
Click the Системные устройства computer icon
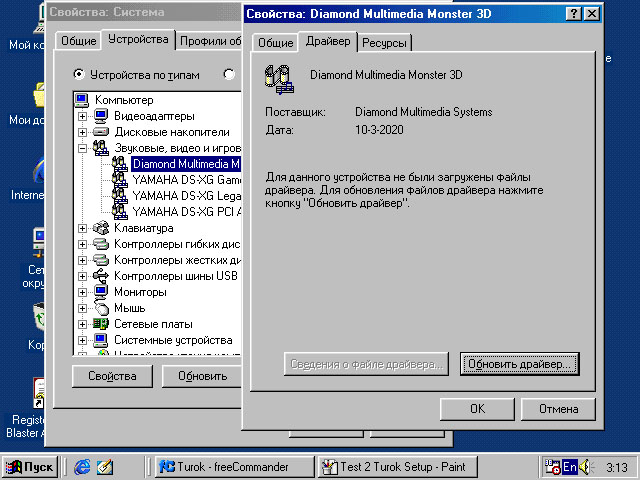[101, 340]
